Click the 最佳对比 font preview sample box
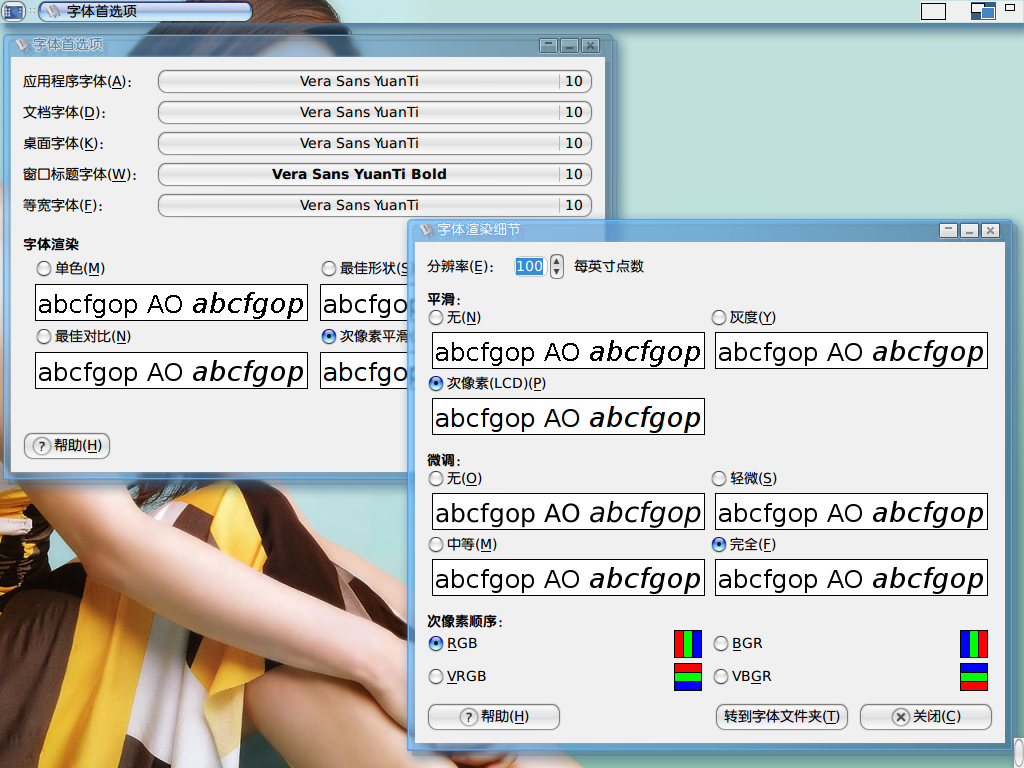Screen dimensions: 1024x768 [x=171, y=371]
